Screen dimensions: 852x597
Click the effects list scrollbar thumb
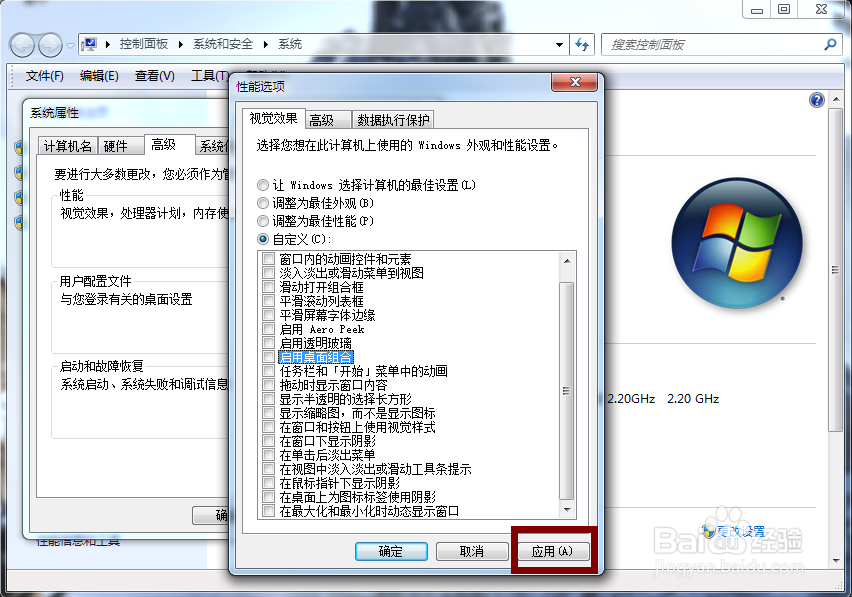coord(567,391)
